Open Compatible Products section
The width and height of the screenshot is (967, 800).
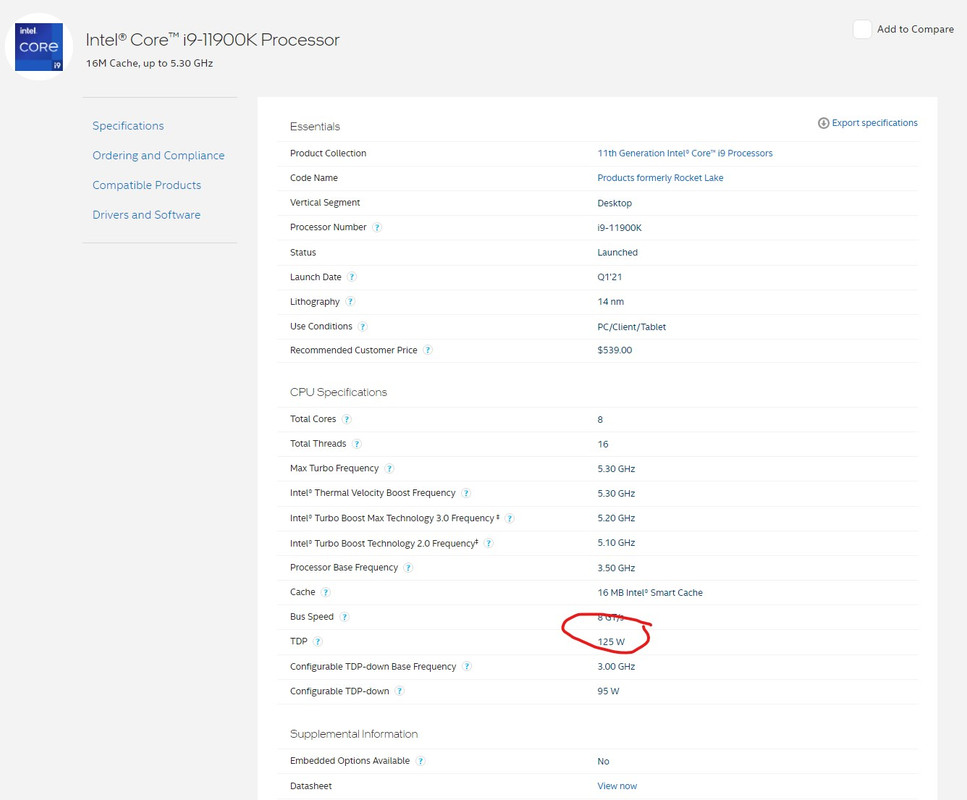point(147,185)
